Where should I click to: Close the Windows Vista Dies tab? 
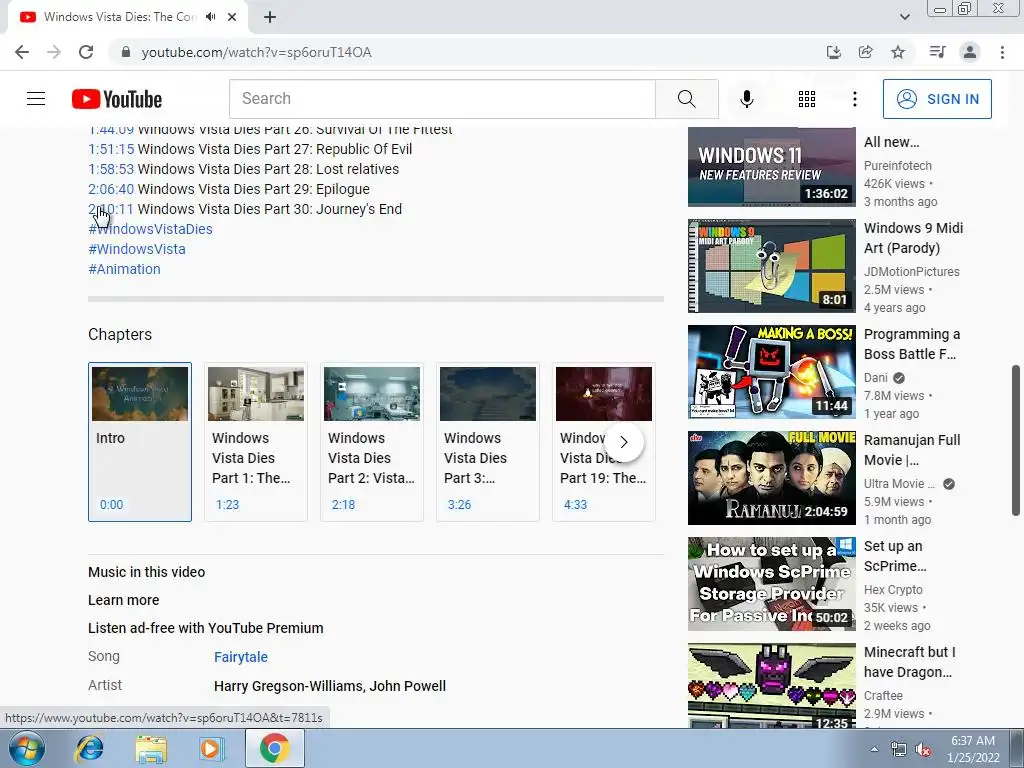click(x=232, y=18)
